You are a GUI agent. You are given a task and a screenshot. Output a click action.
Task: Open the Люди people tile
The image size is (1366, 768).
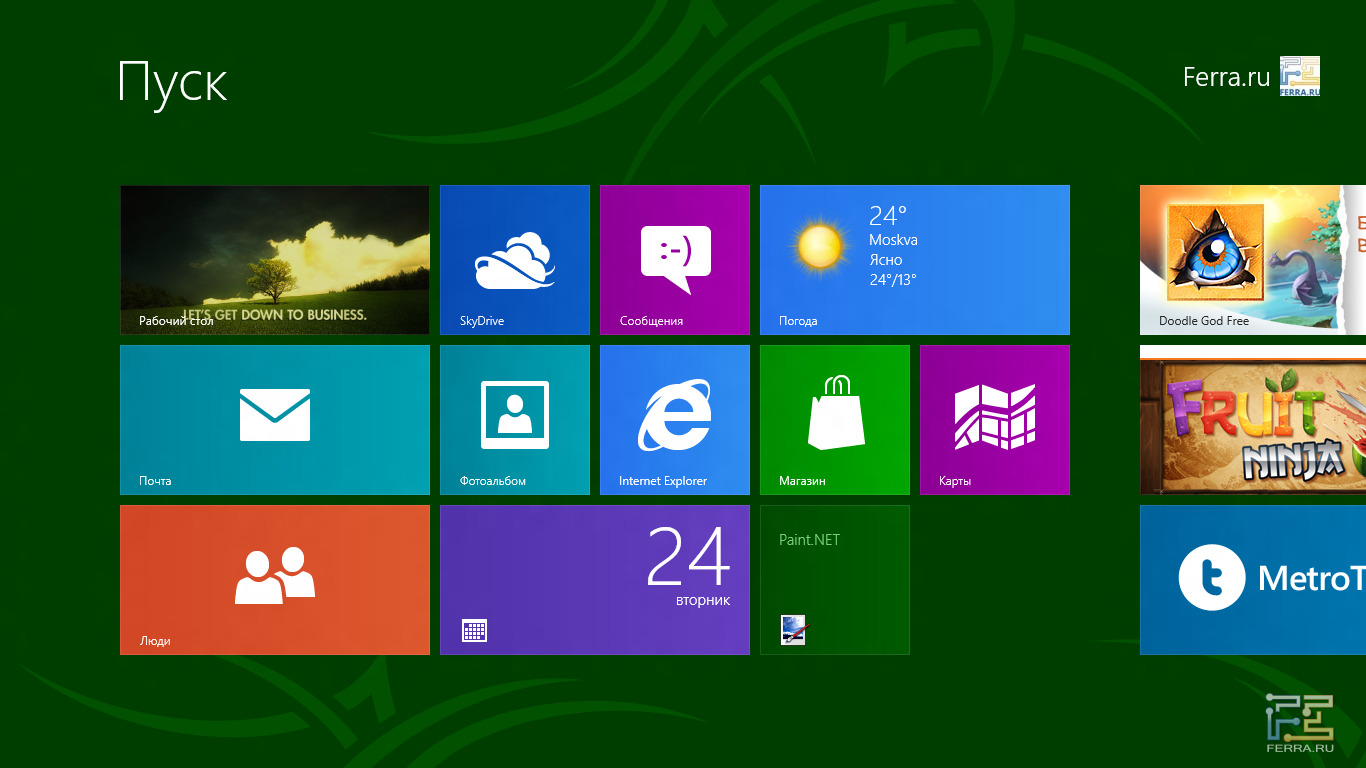pyautogui.click(x=274, y=580)
